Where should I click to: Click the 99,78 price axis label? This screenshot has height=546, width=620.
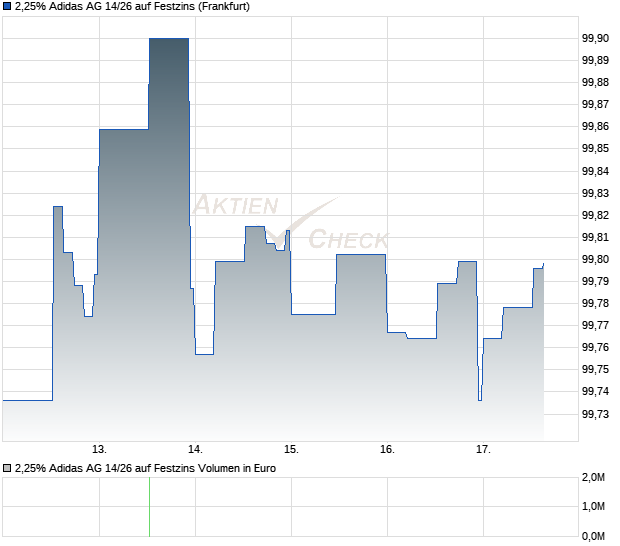click(x=595, y=303)
